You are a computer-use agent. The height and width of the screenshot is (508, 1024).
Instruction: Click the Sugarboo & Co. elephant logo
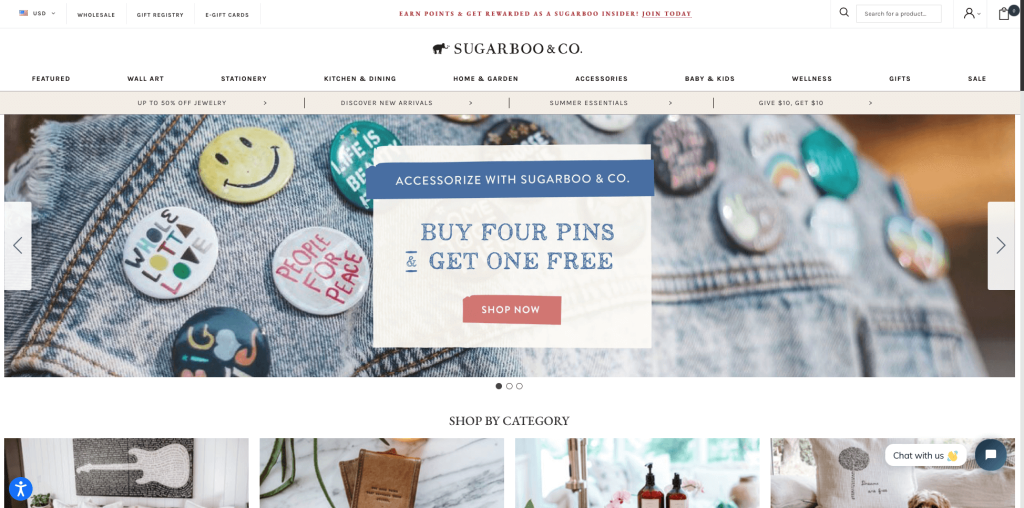pyautogui.click(x=507, y=48)
